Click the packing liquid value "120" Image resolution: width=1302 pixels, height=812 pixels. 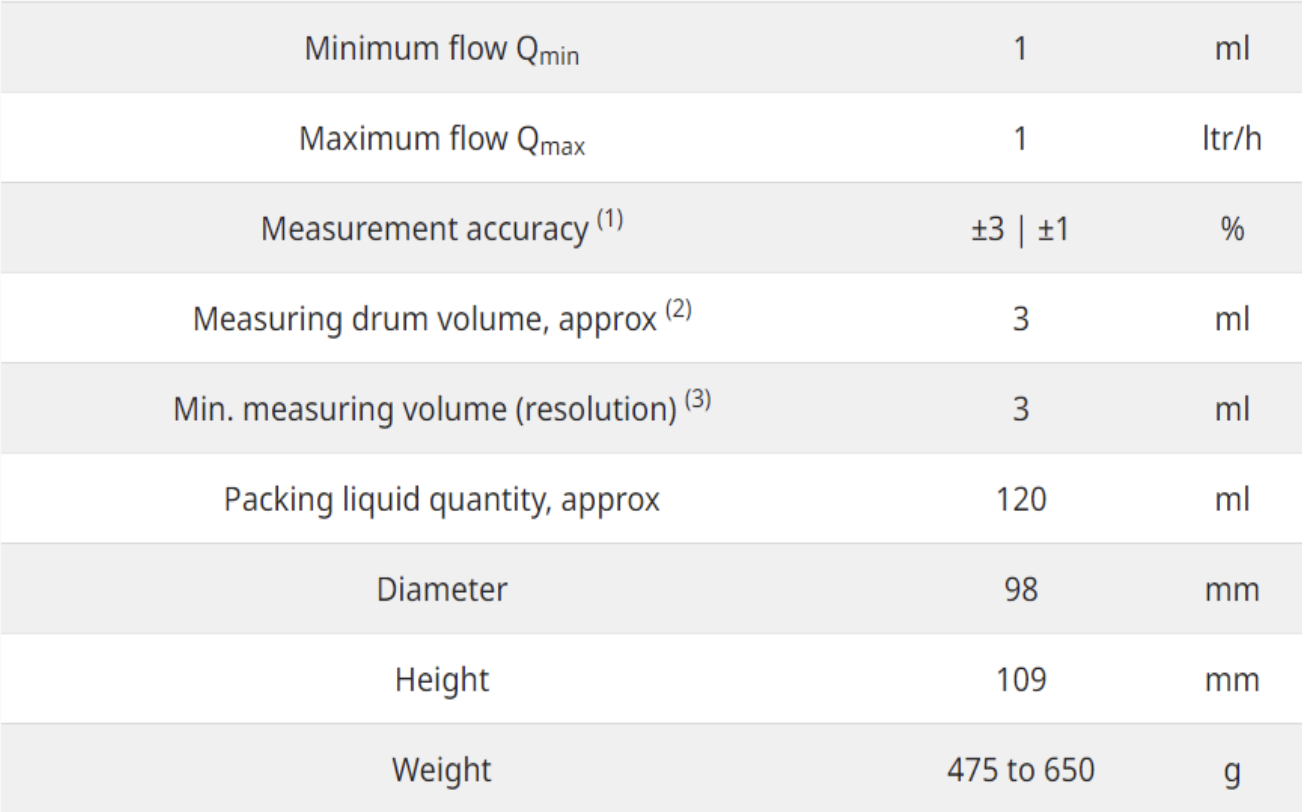1020,499
